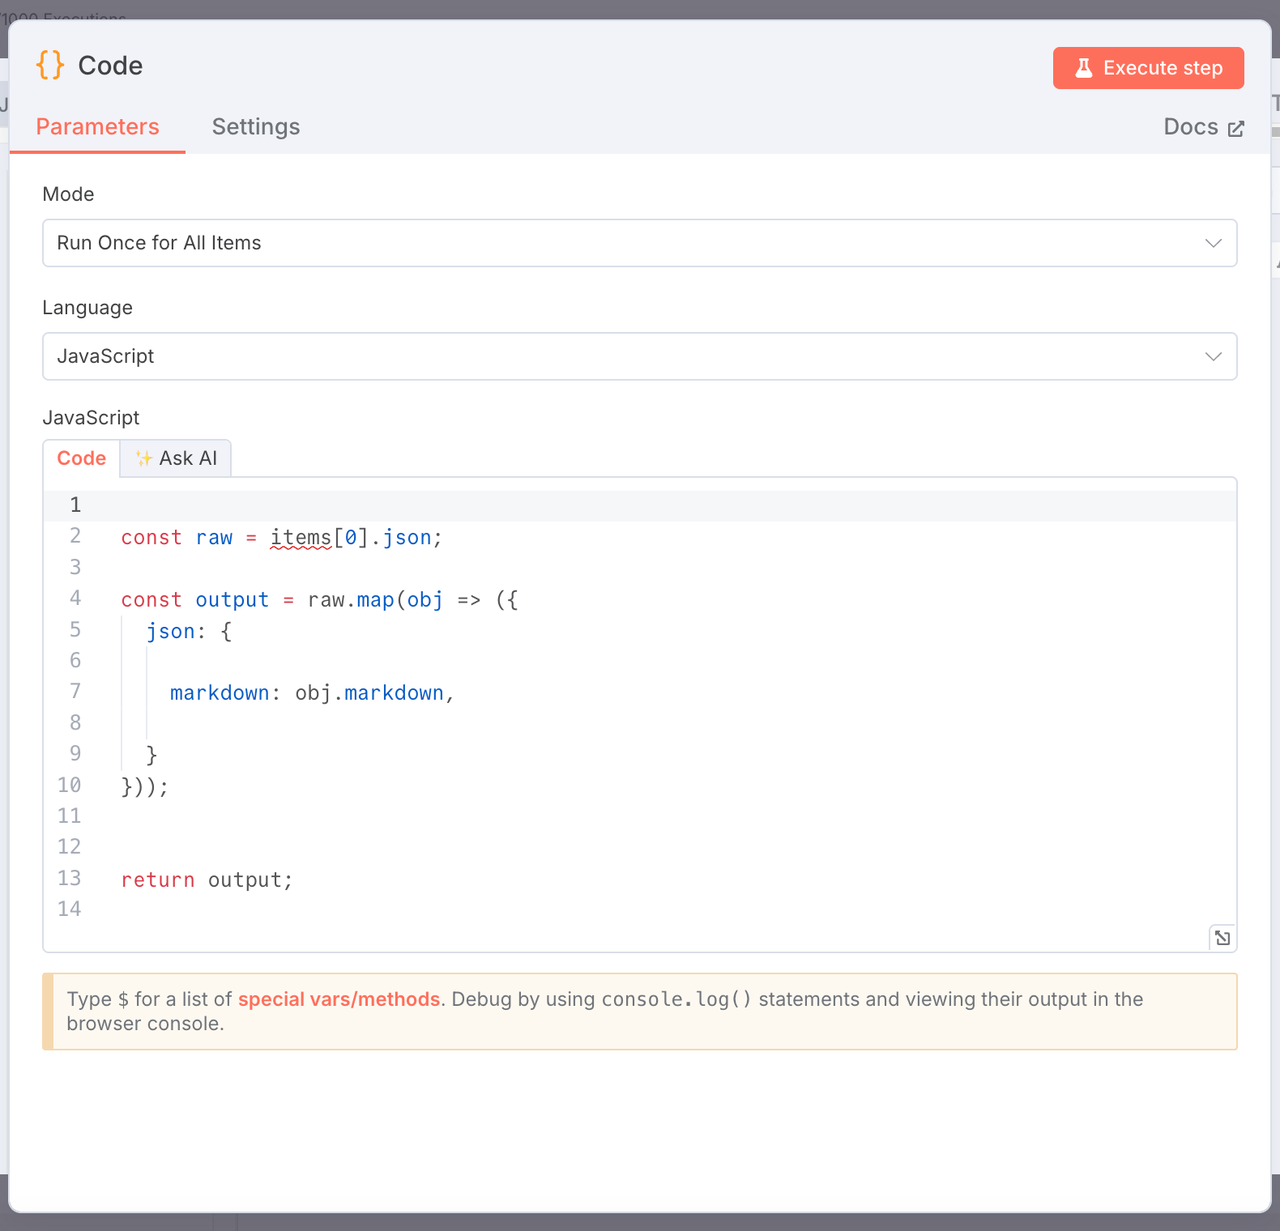
Task: Select the Parameters tab
Action: (x=97, y=127)
